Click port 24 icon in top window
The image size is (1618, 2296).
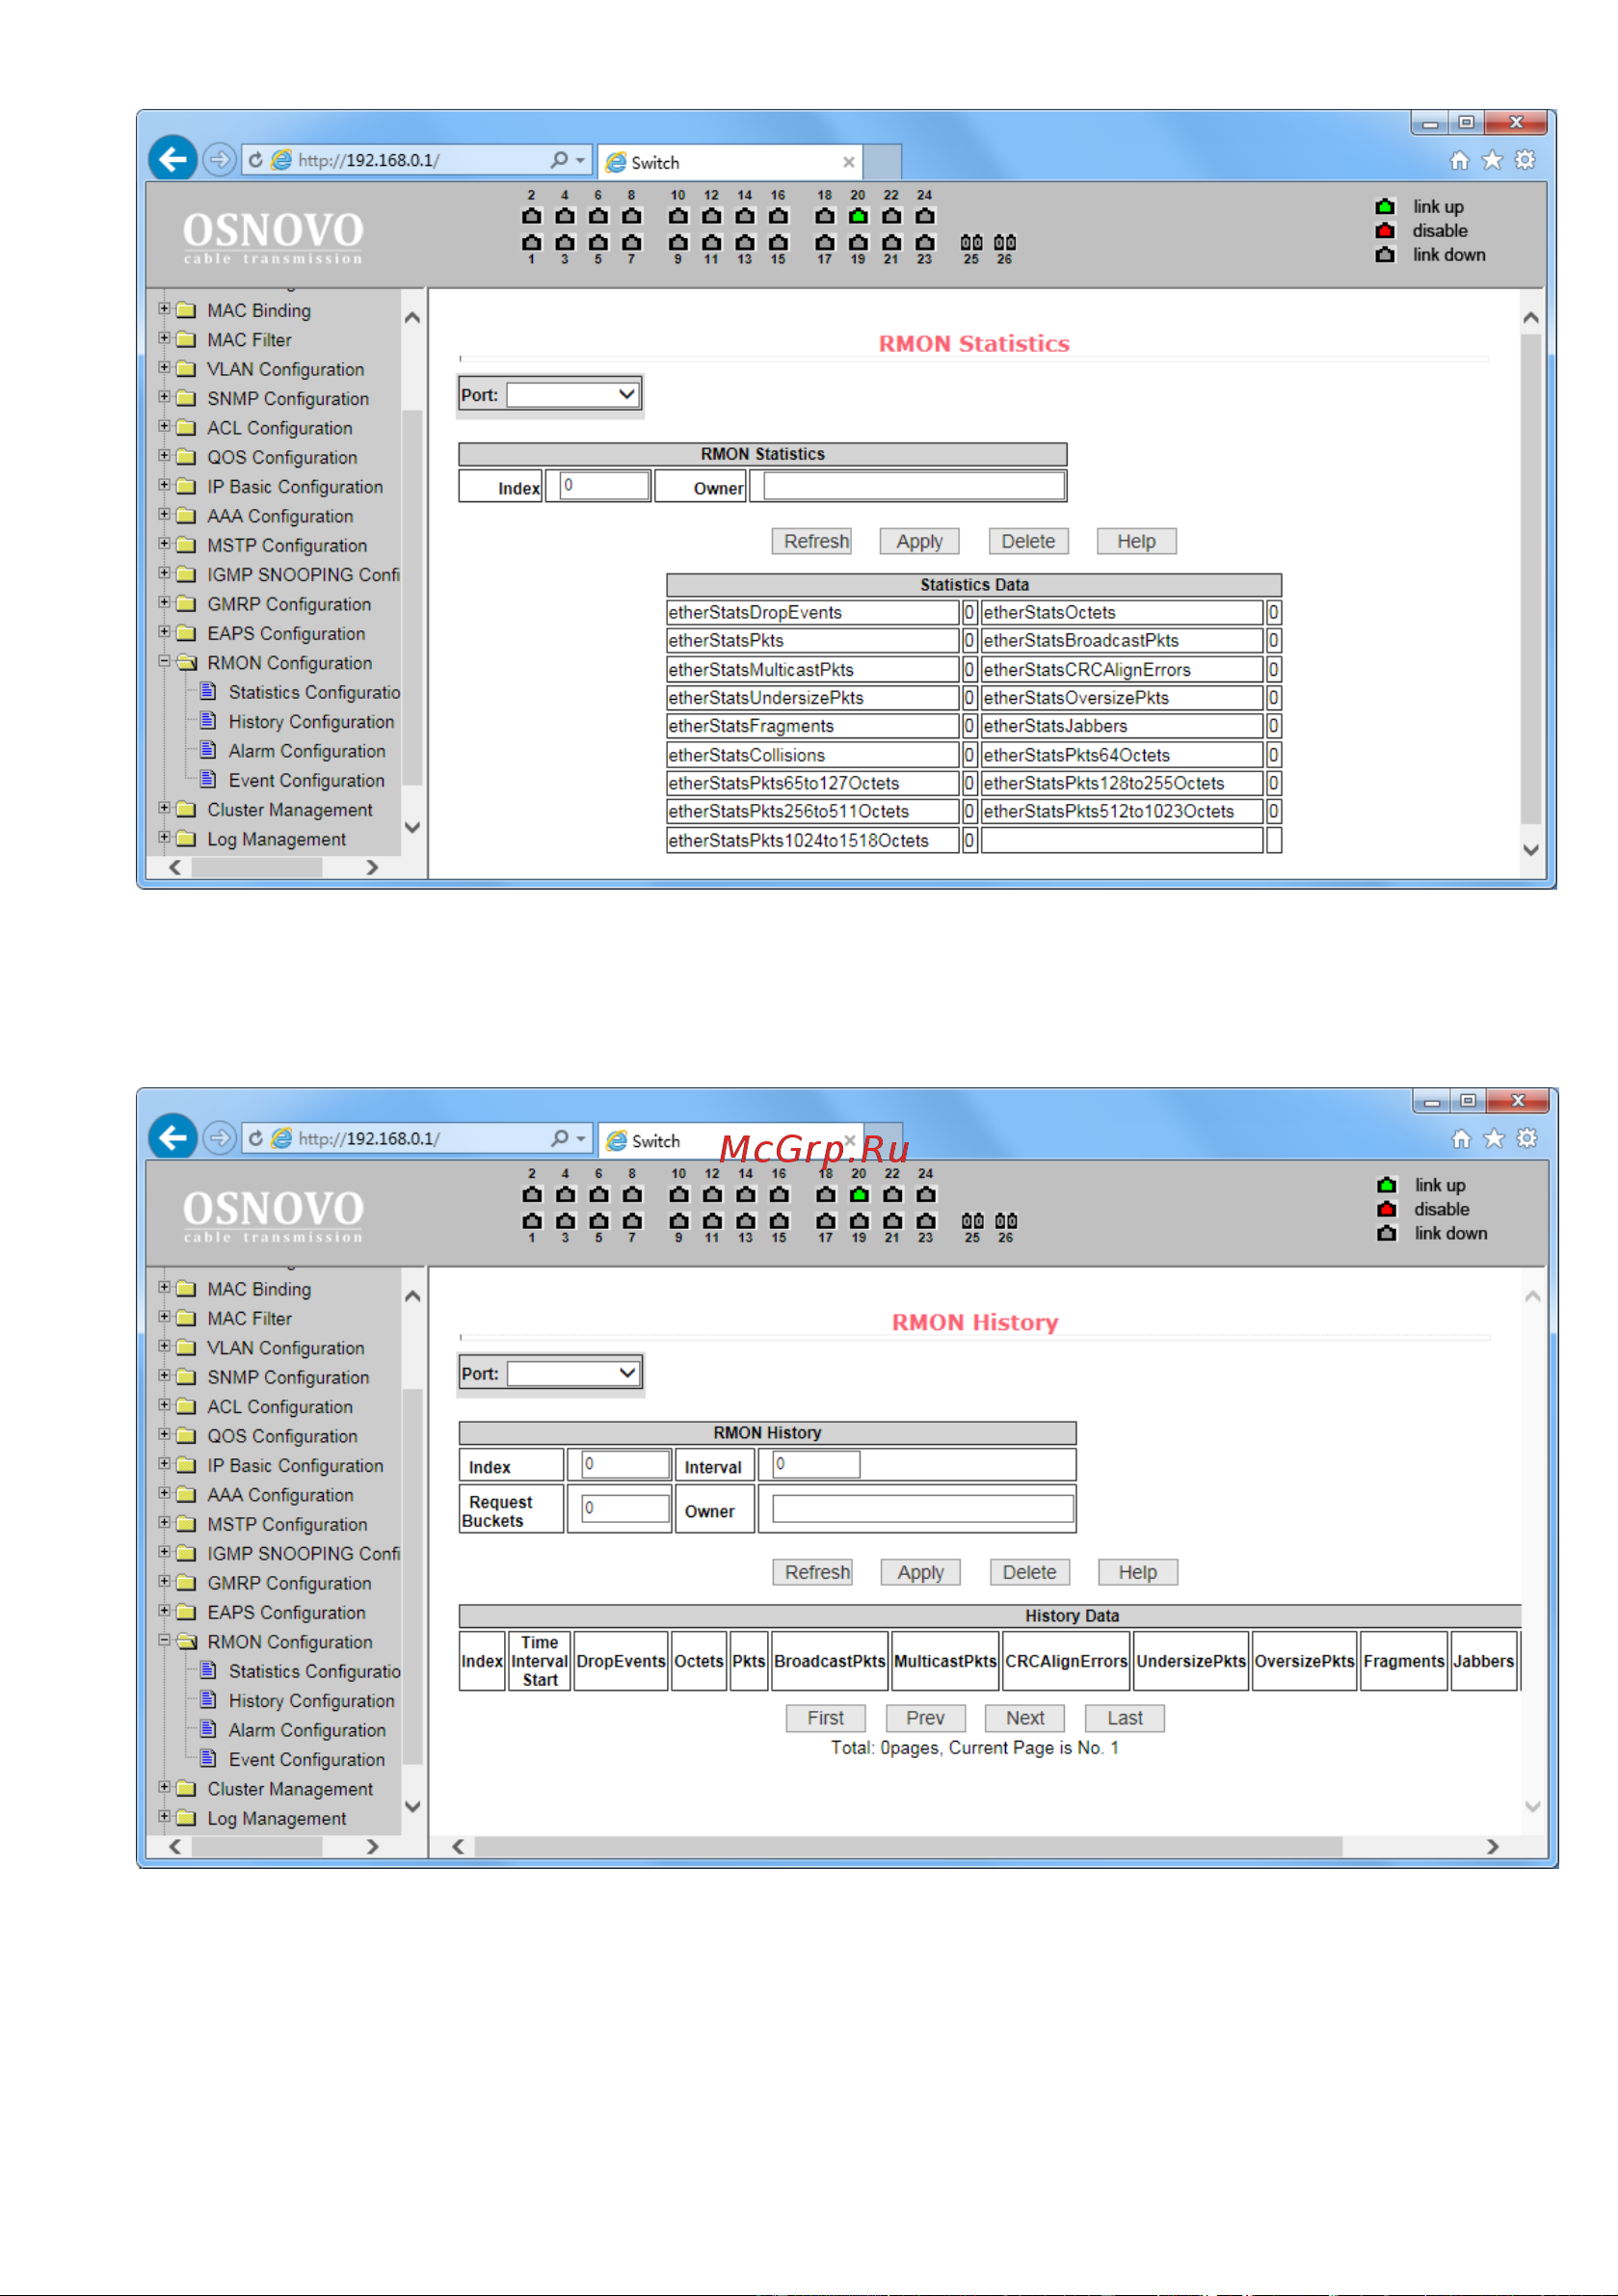(x=925, y=216)
